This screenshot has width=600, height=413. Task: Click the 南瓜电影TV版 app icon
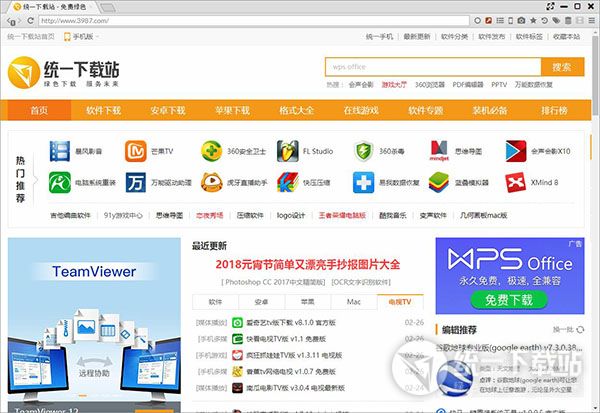pos(237,388)
